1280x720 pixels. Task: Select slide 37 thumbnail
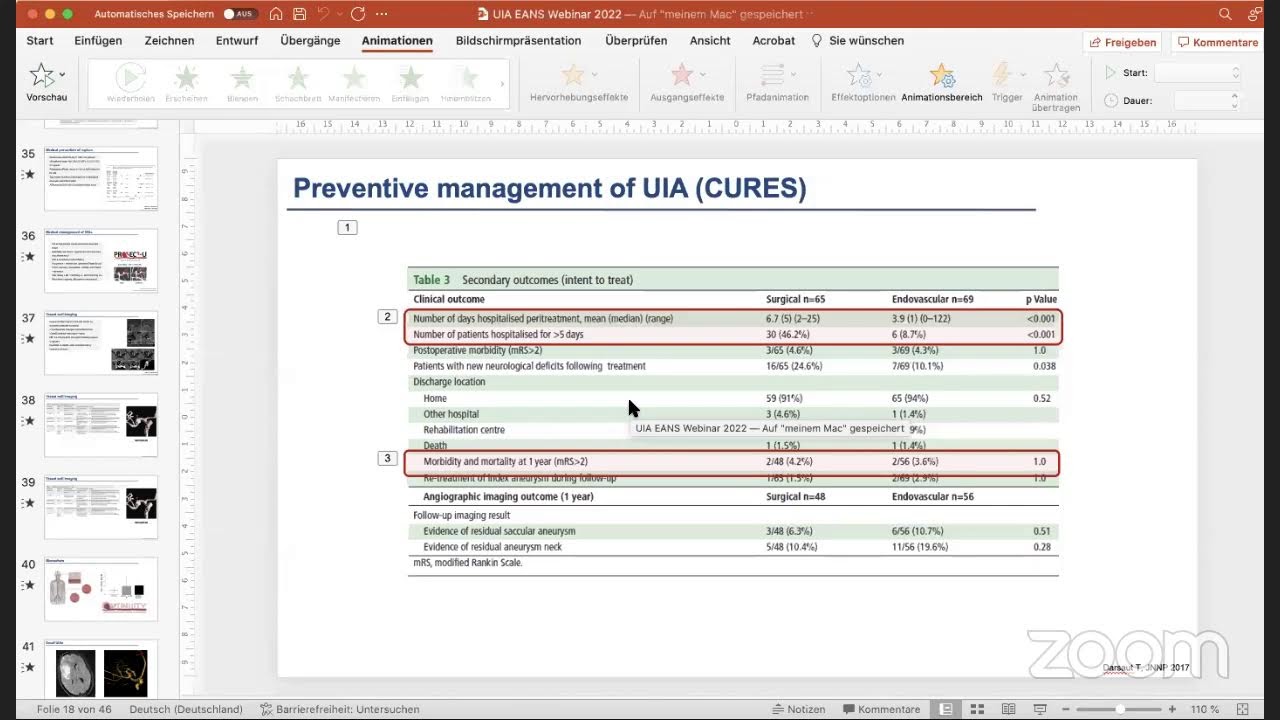(x=100, y=343)
